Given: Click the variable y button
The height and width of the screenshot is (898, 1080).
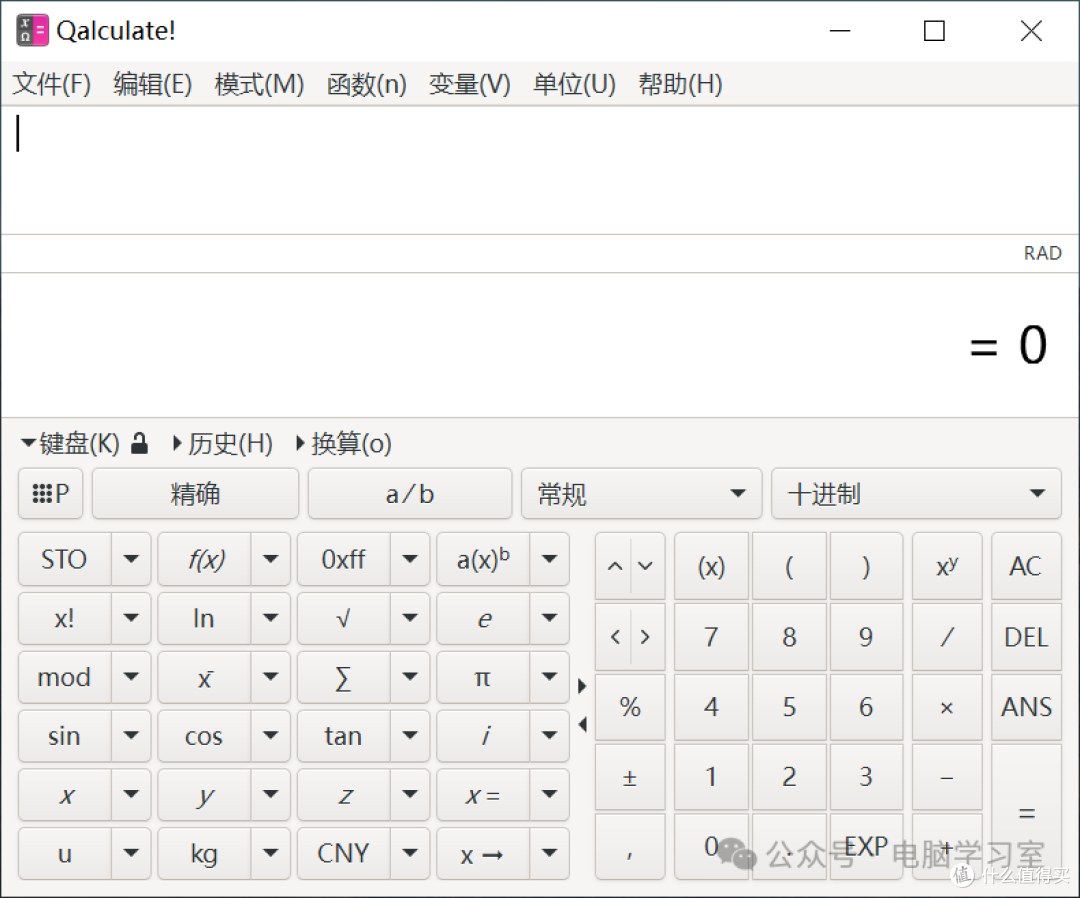Looking at the screenshot, I should point(205,795).
